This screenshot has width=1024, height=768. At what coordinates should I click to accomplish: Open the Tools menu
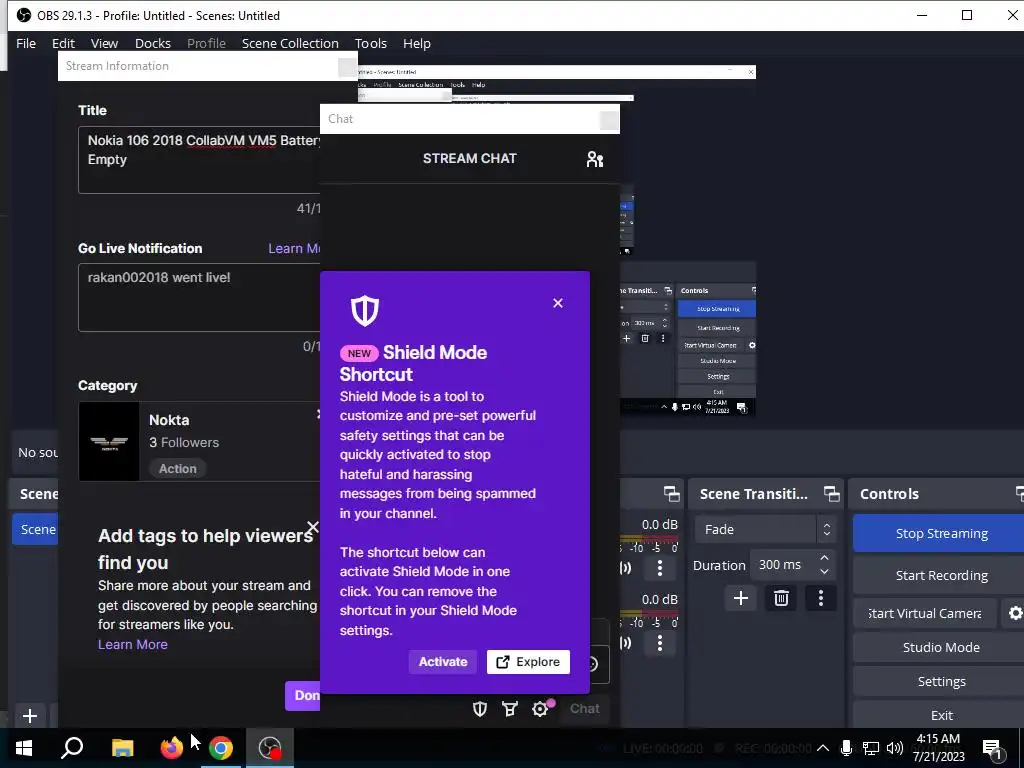(371, 43)
